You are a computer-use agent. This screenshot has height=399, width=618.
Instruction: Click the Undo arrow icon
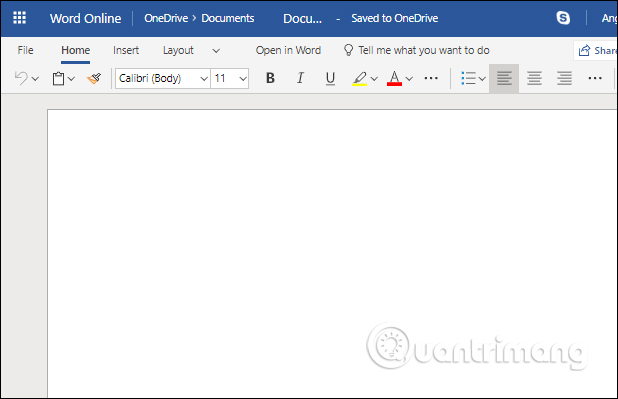click(21, 78)
